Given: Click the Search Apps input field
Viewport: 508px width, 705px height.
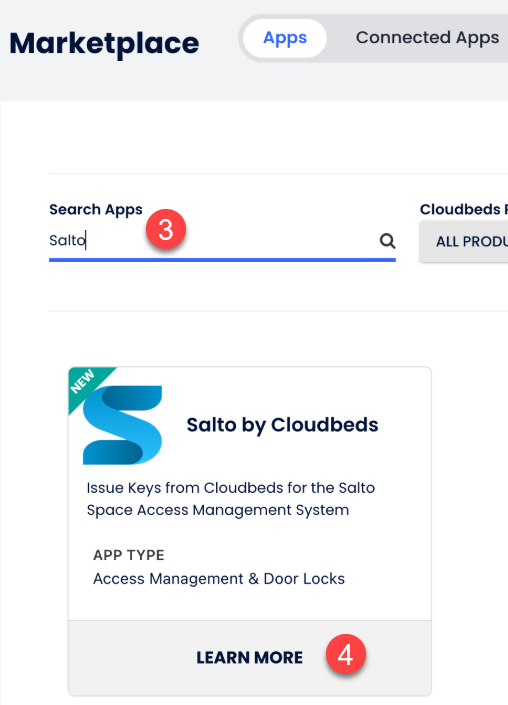Looking at the screenshot, I should (223, 241).
